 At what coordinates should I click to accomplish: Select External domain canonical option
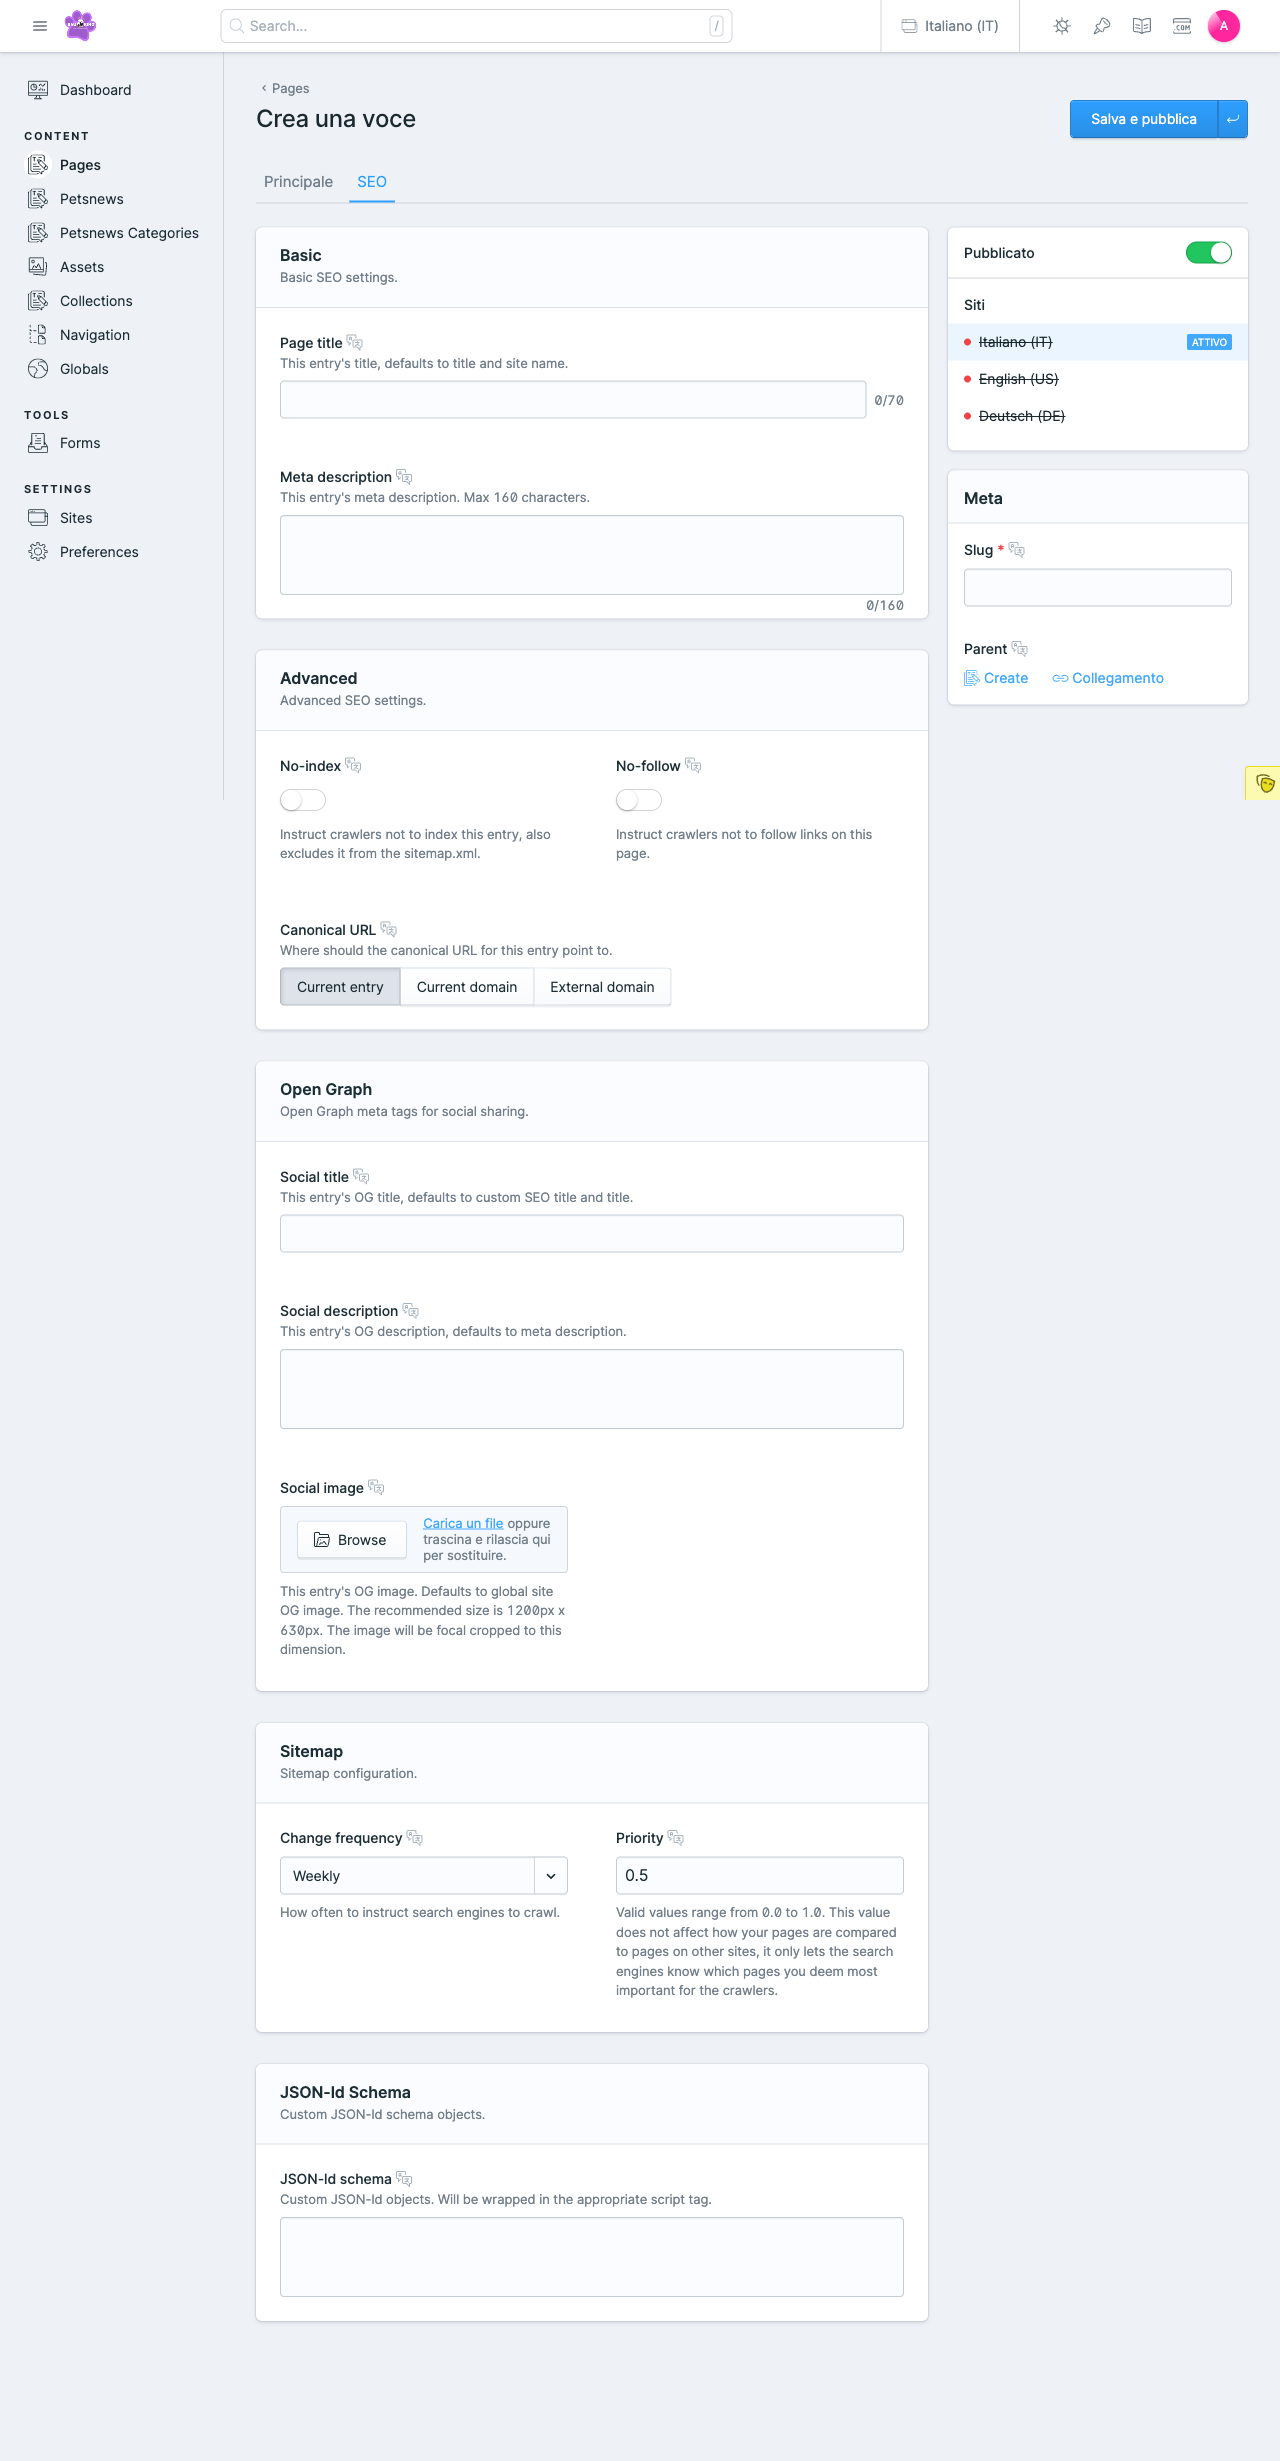click(602, 987)
